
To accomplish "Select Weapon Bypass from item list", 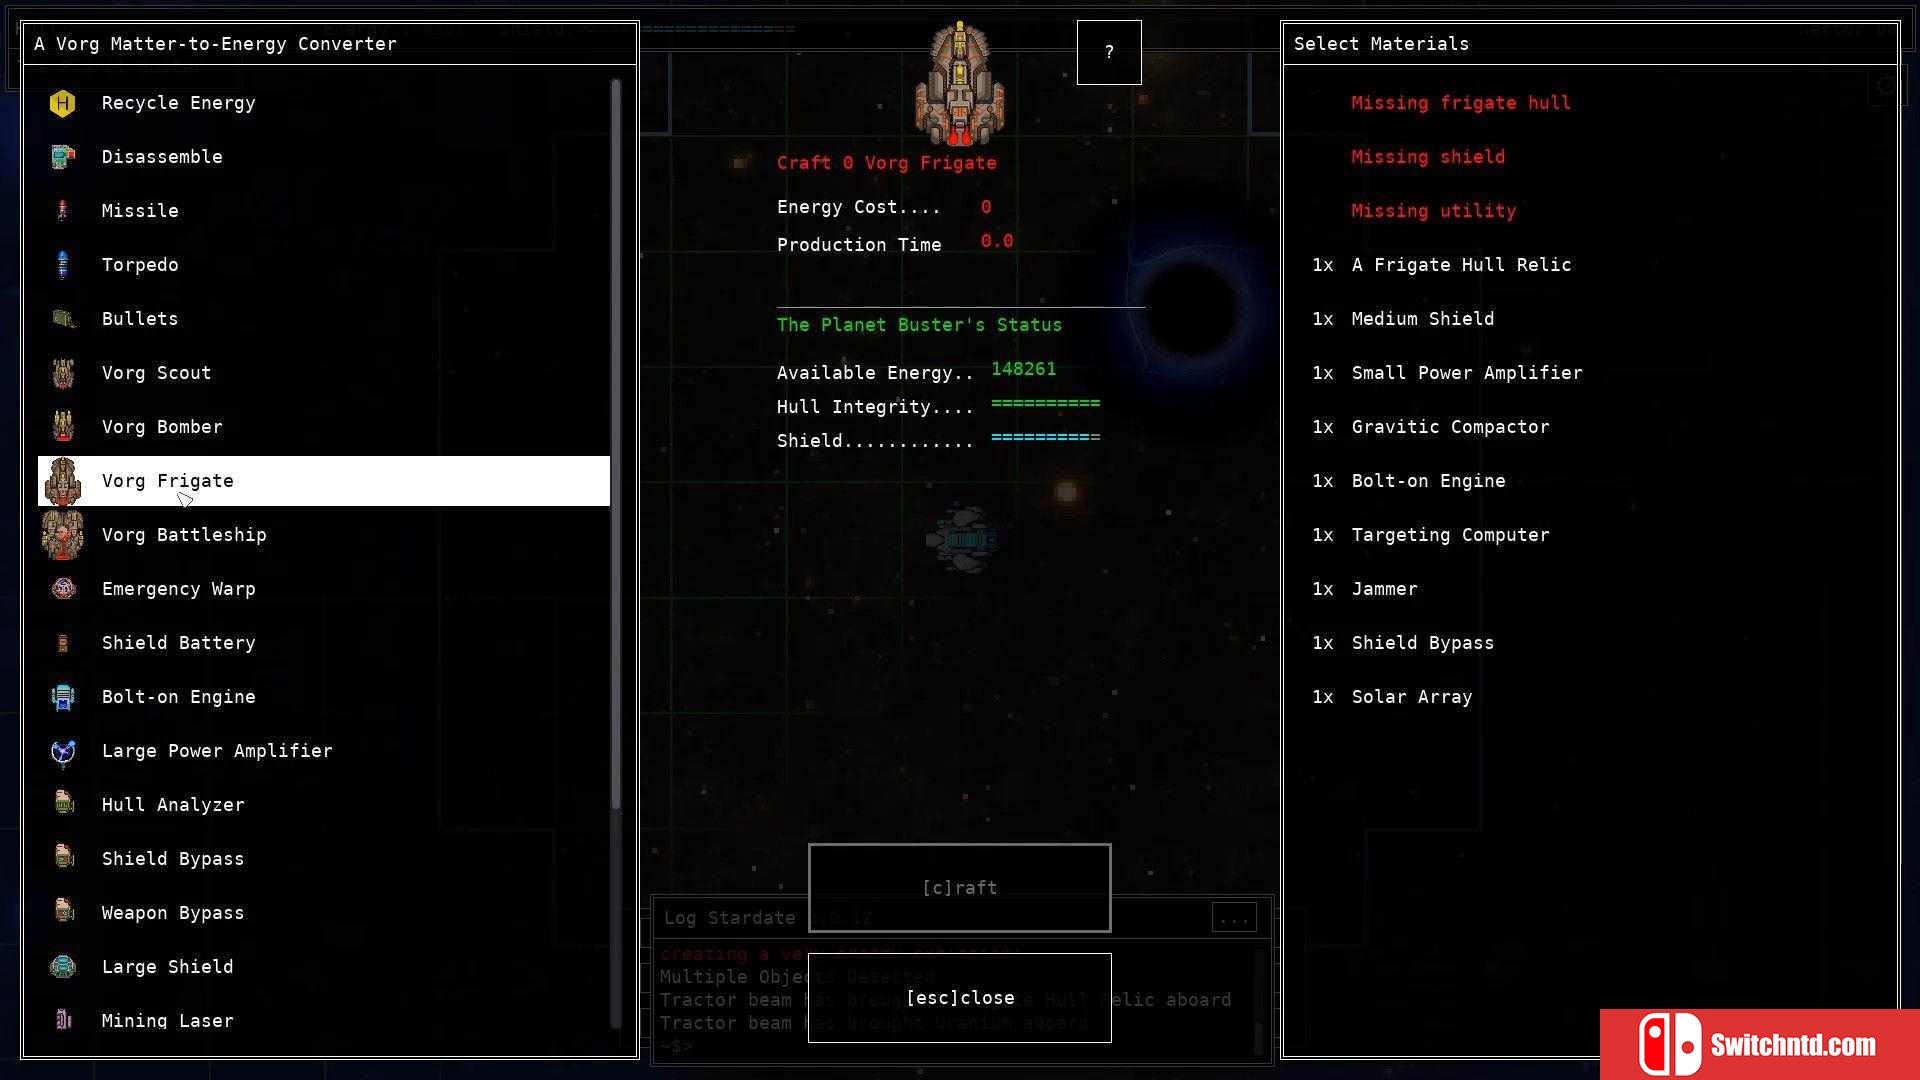I will pyautogui.click(x=173, y=913).
